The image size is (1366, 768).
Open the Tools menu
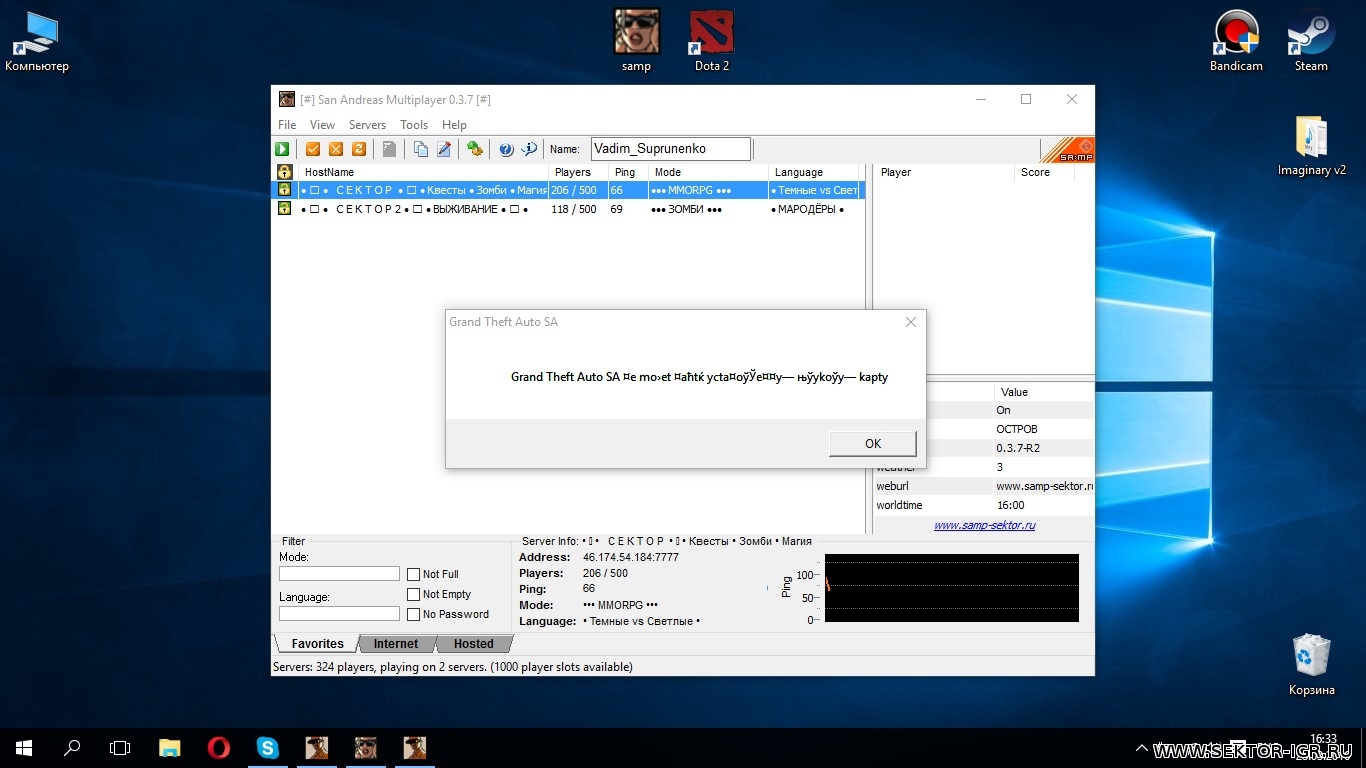point(414,125)
